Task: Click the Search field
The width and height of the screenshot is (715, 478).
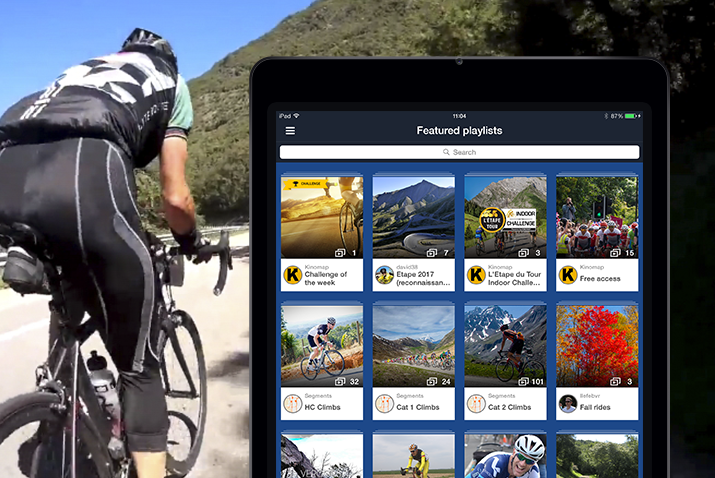Action: tap(459, 152)
